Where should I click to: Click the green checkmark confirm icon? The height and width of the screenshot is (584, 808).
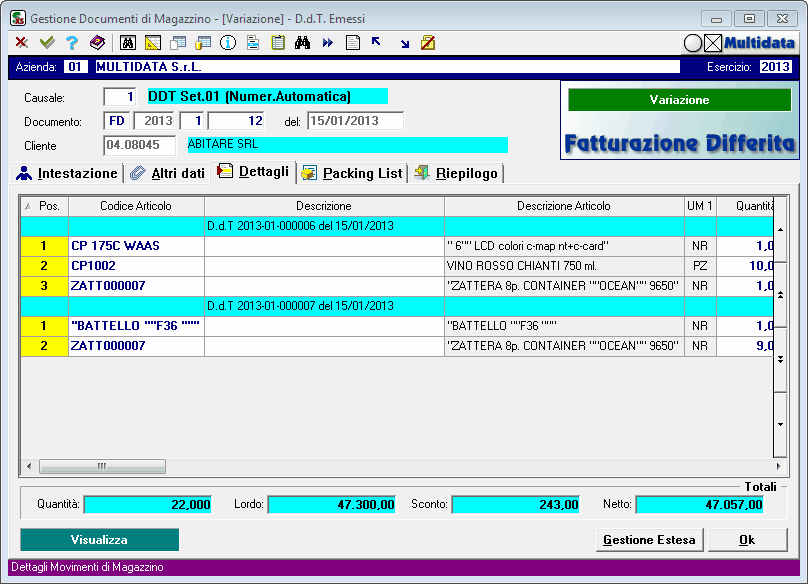tap(47, 42)
